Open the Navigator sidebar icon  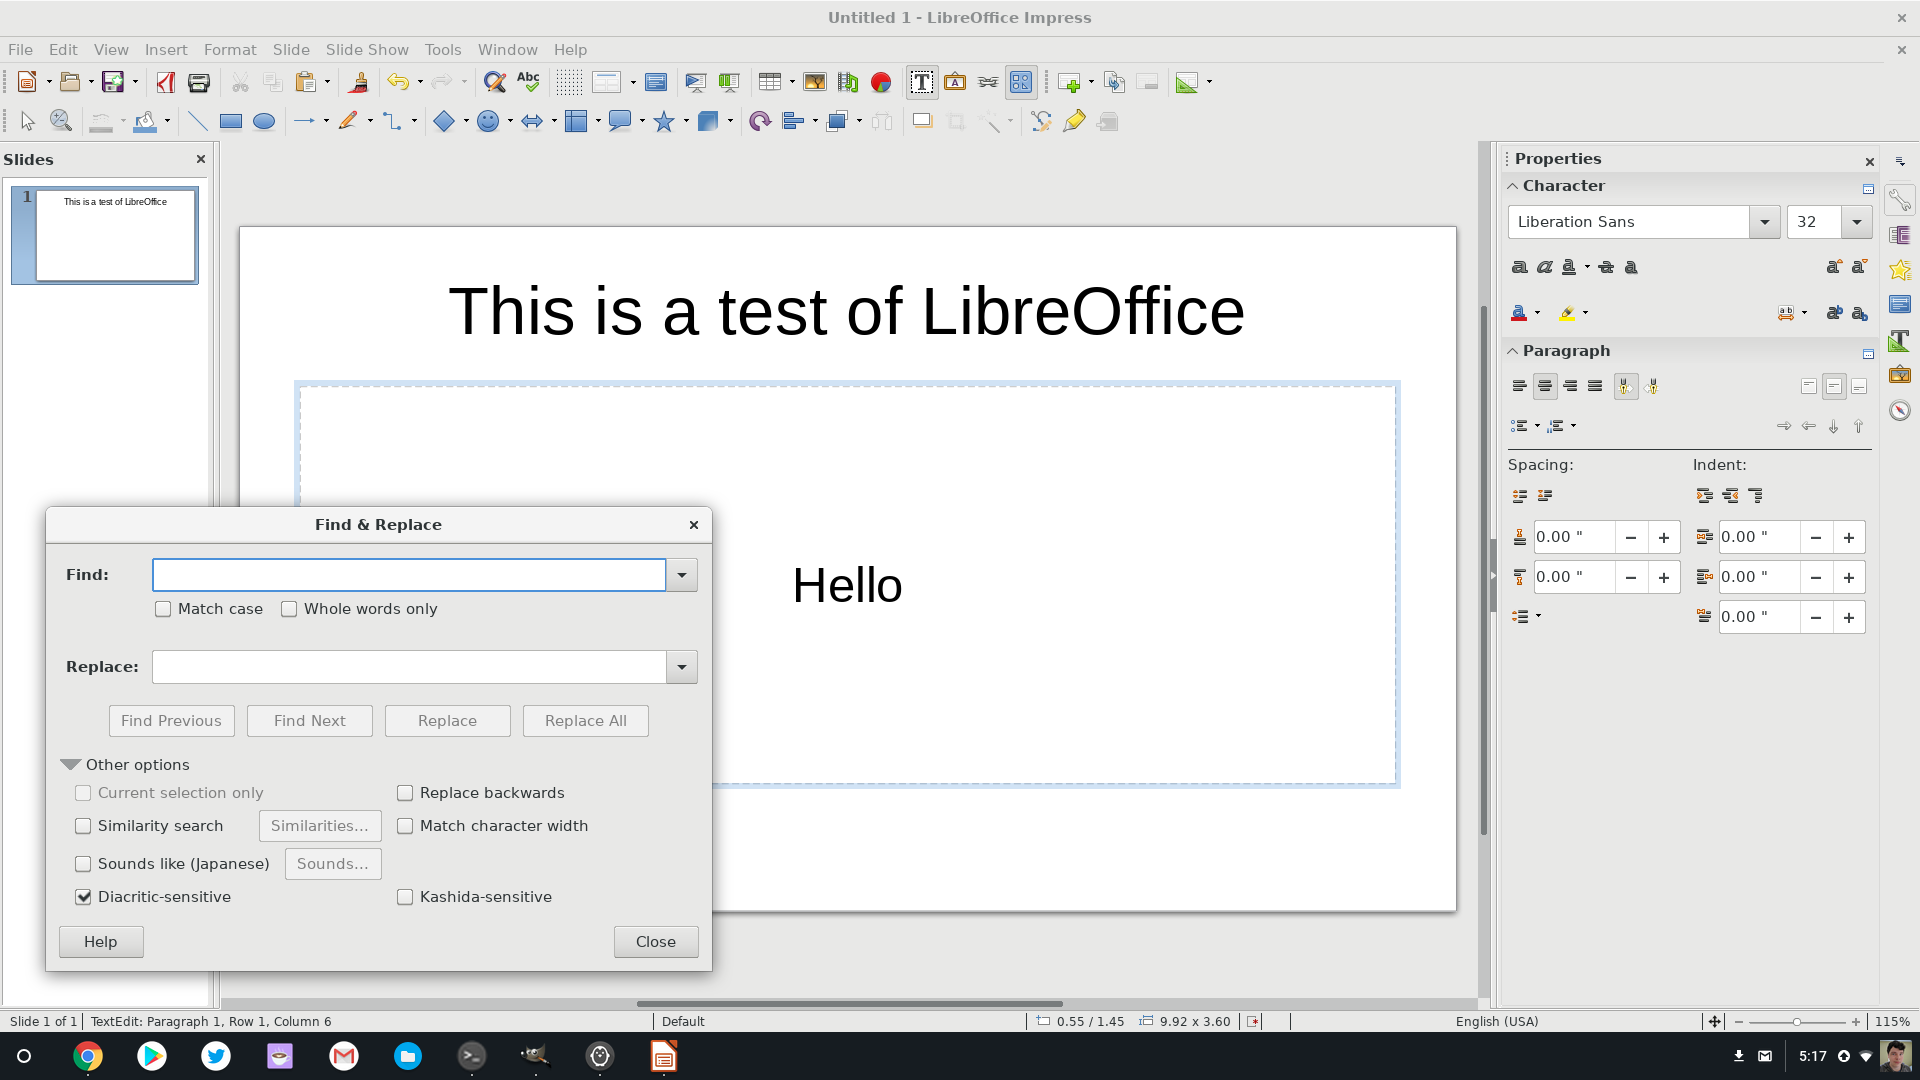tap(1900, 411)
